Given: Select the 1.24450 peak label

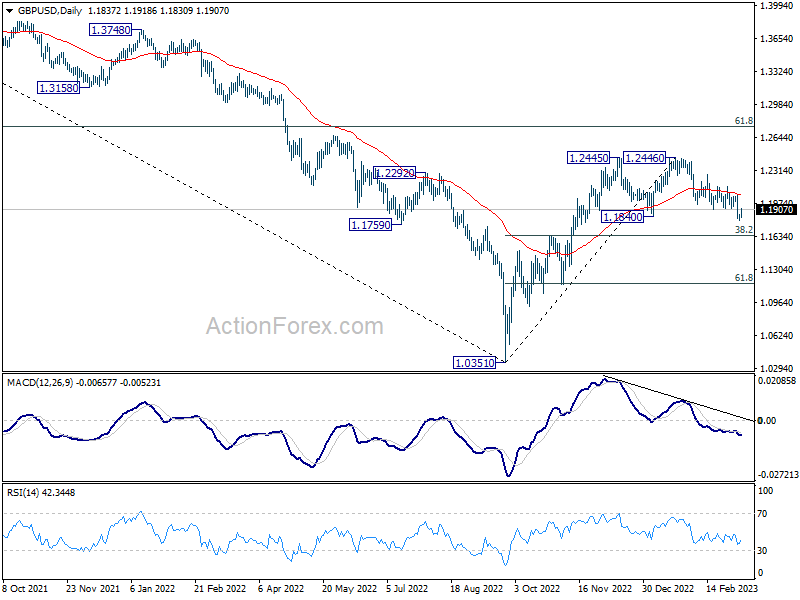Looking at the screenshot, I should pyautogui.click(x=587, y=157).
